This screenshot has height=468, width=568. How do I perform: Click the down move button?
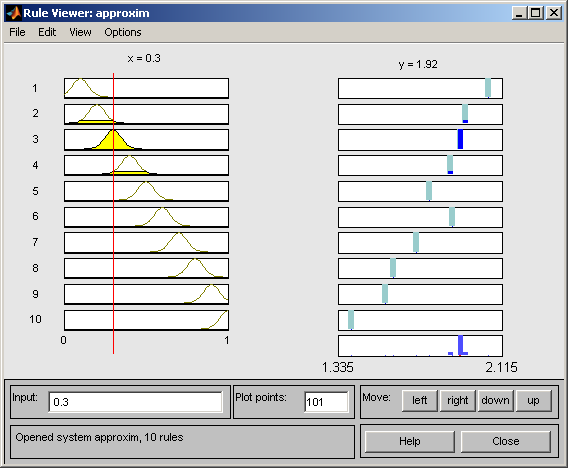coord(496,401)
